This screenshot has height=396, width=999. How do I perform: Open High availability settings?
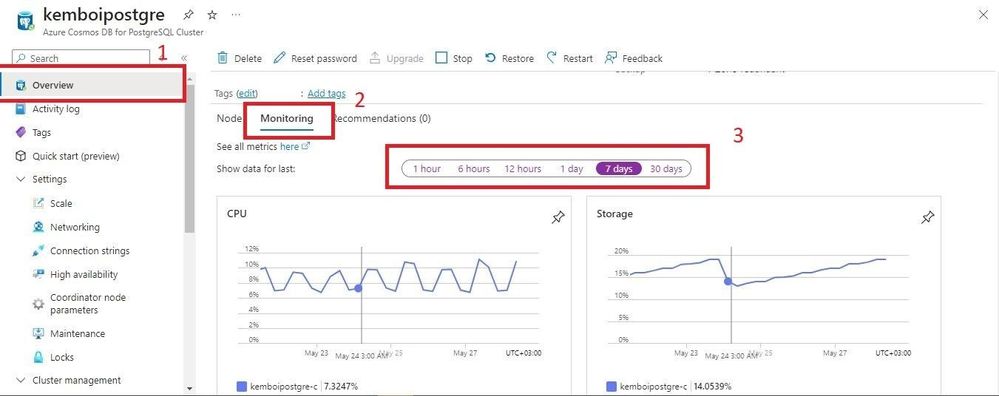pyautogui.click(x=84, y=274)
